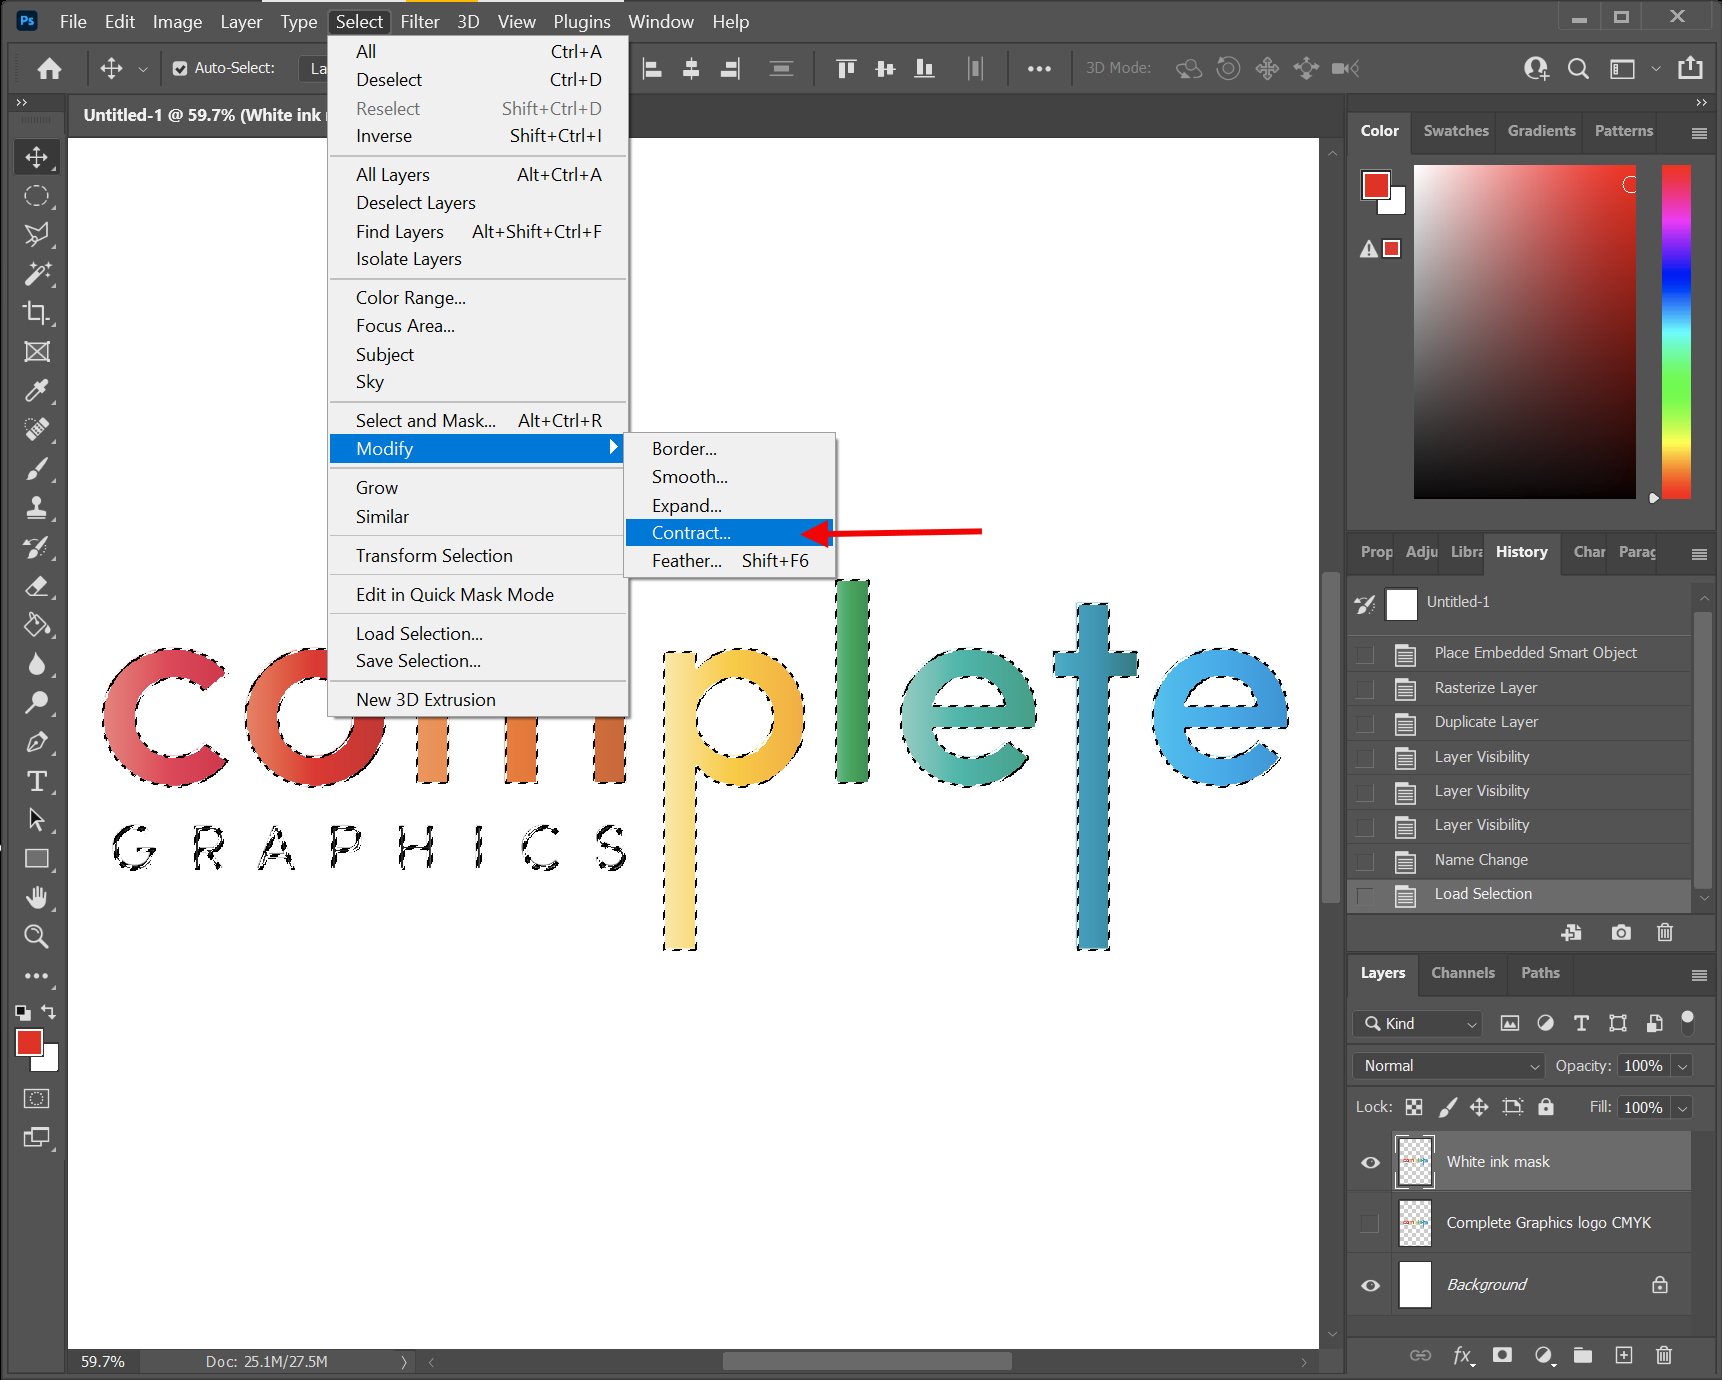Switch to the Channels tab
The height and width of the screenshot is (1380, 1722).
[x=1462, y=972]
